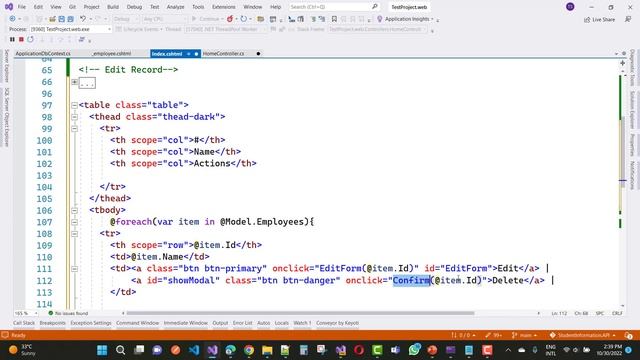Restart debugging session icon
The width and height of the screenshot is (640, 360).
(x=31, y=40)
